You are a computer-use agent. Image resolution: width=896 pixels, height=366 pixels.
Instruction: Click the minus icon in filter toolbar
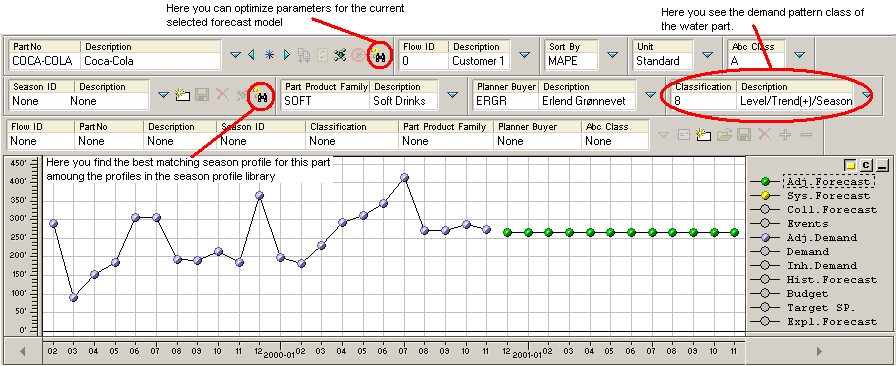(x=806, y=135)
